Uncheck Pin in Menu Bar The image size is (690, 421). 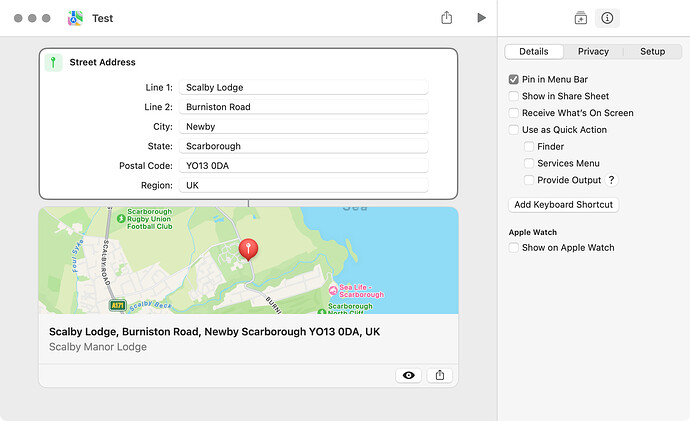coord(513,79)
